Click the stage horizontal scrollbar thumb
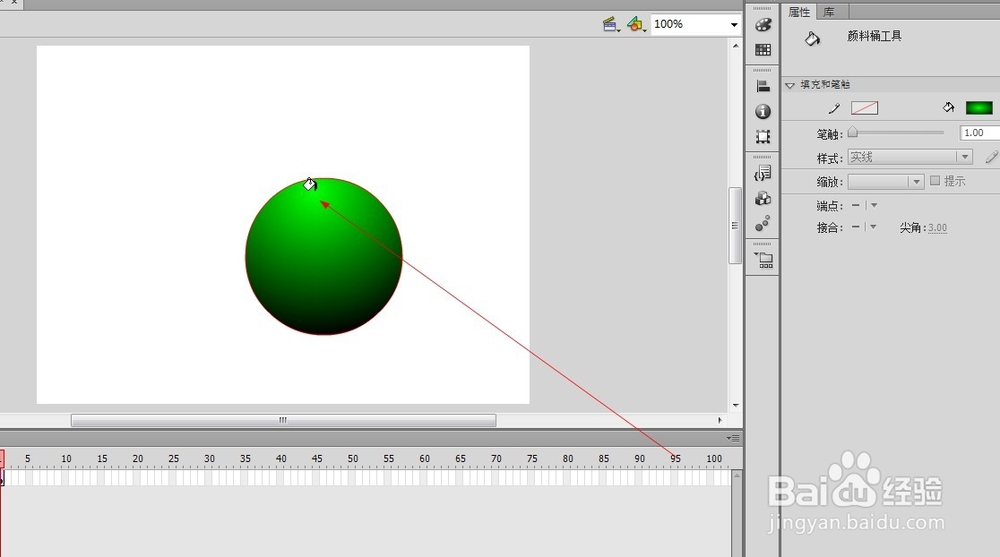 pyautogui.click(x=283, y=420)
